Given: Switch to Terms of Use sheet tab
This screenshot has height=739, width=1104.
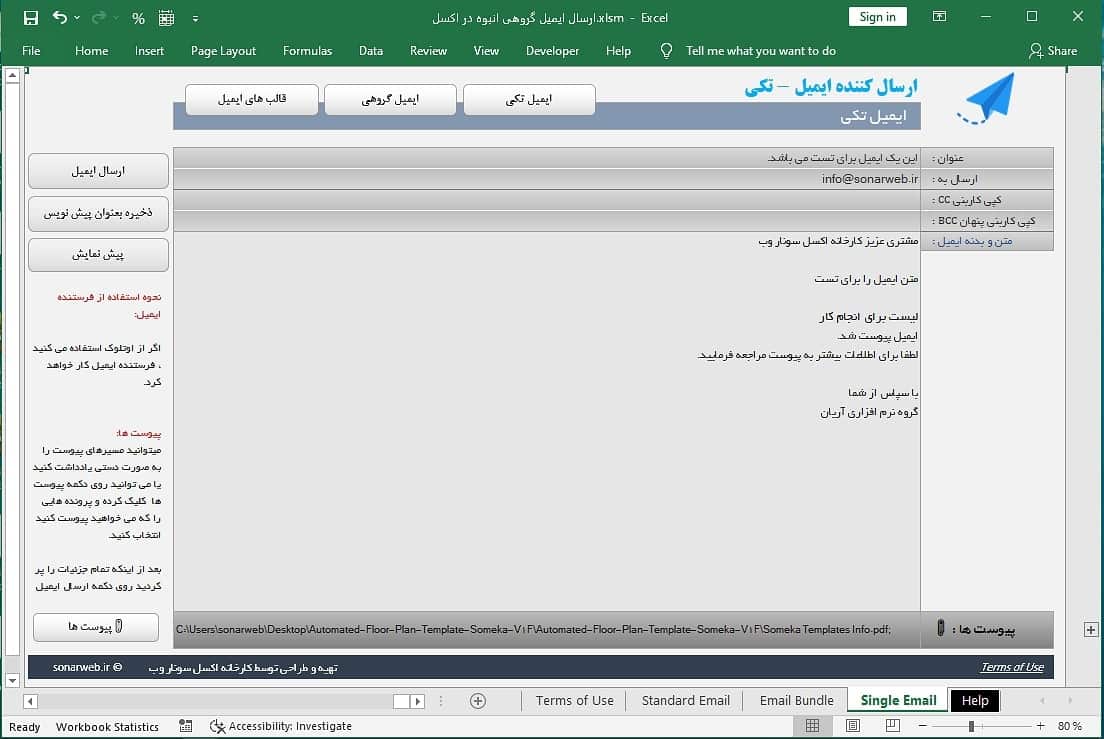Looking at the screenshot, I should (575, 701).
